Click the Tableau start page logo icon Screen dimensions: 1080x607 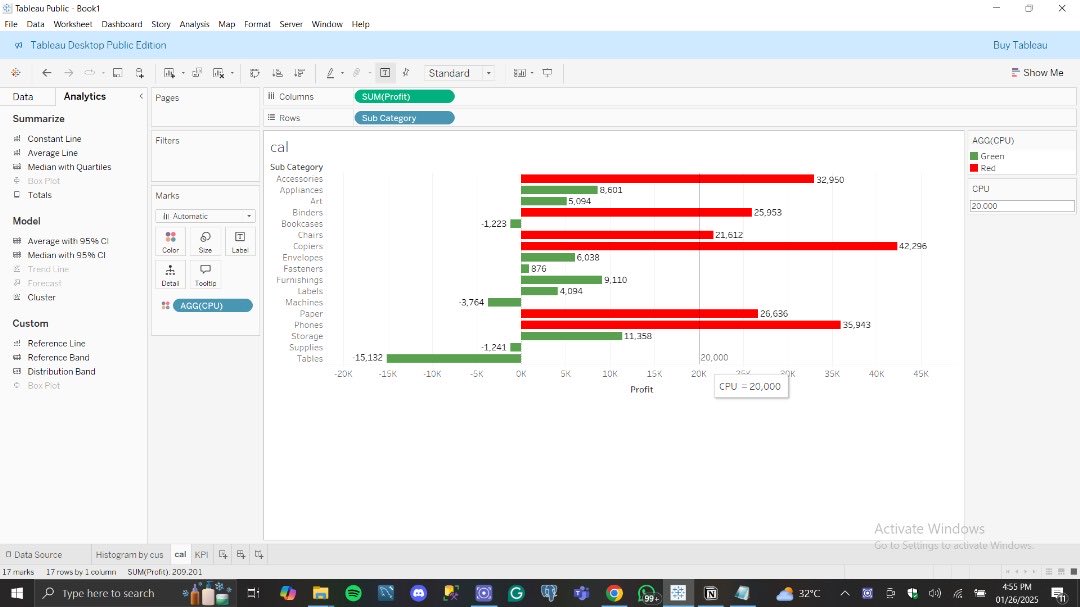click(x=15, y=72)
